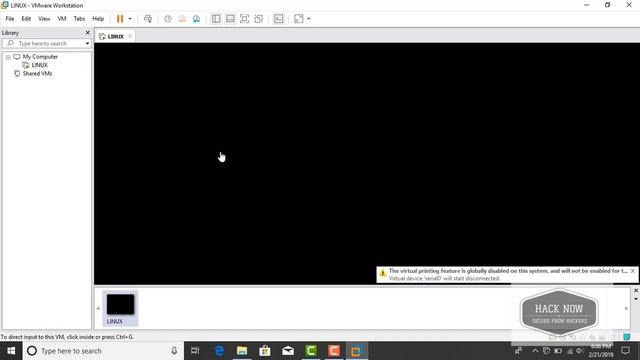Toggle the library sidebar view icon
The height and width of the screenshot is (360, 640).
point(216,19)
